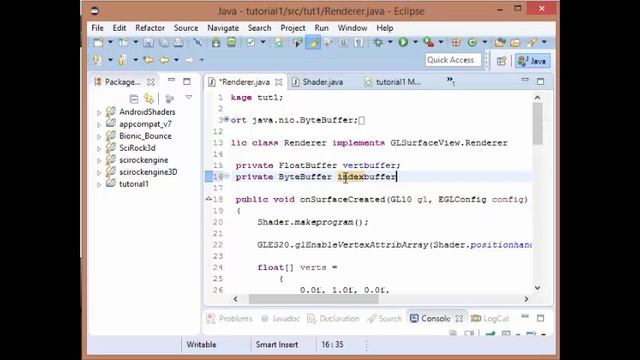Click the Forward navigation arrow

click(x=189, y=60)
